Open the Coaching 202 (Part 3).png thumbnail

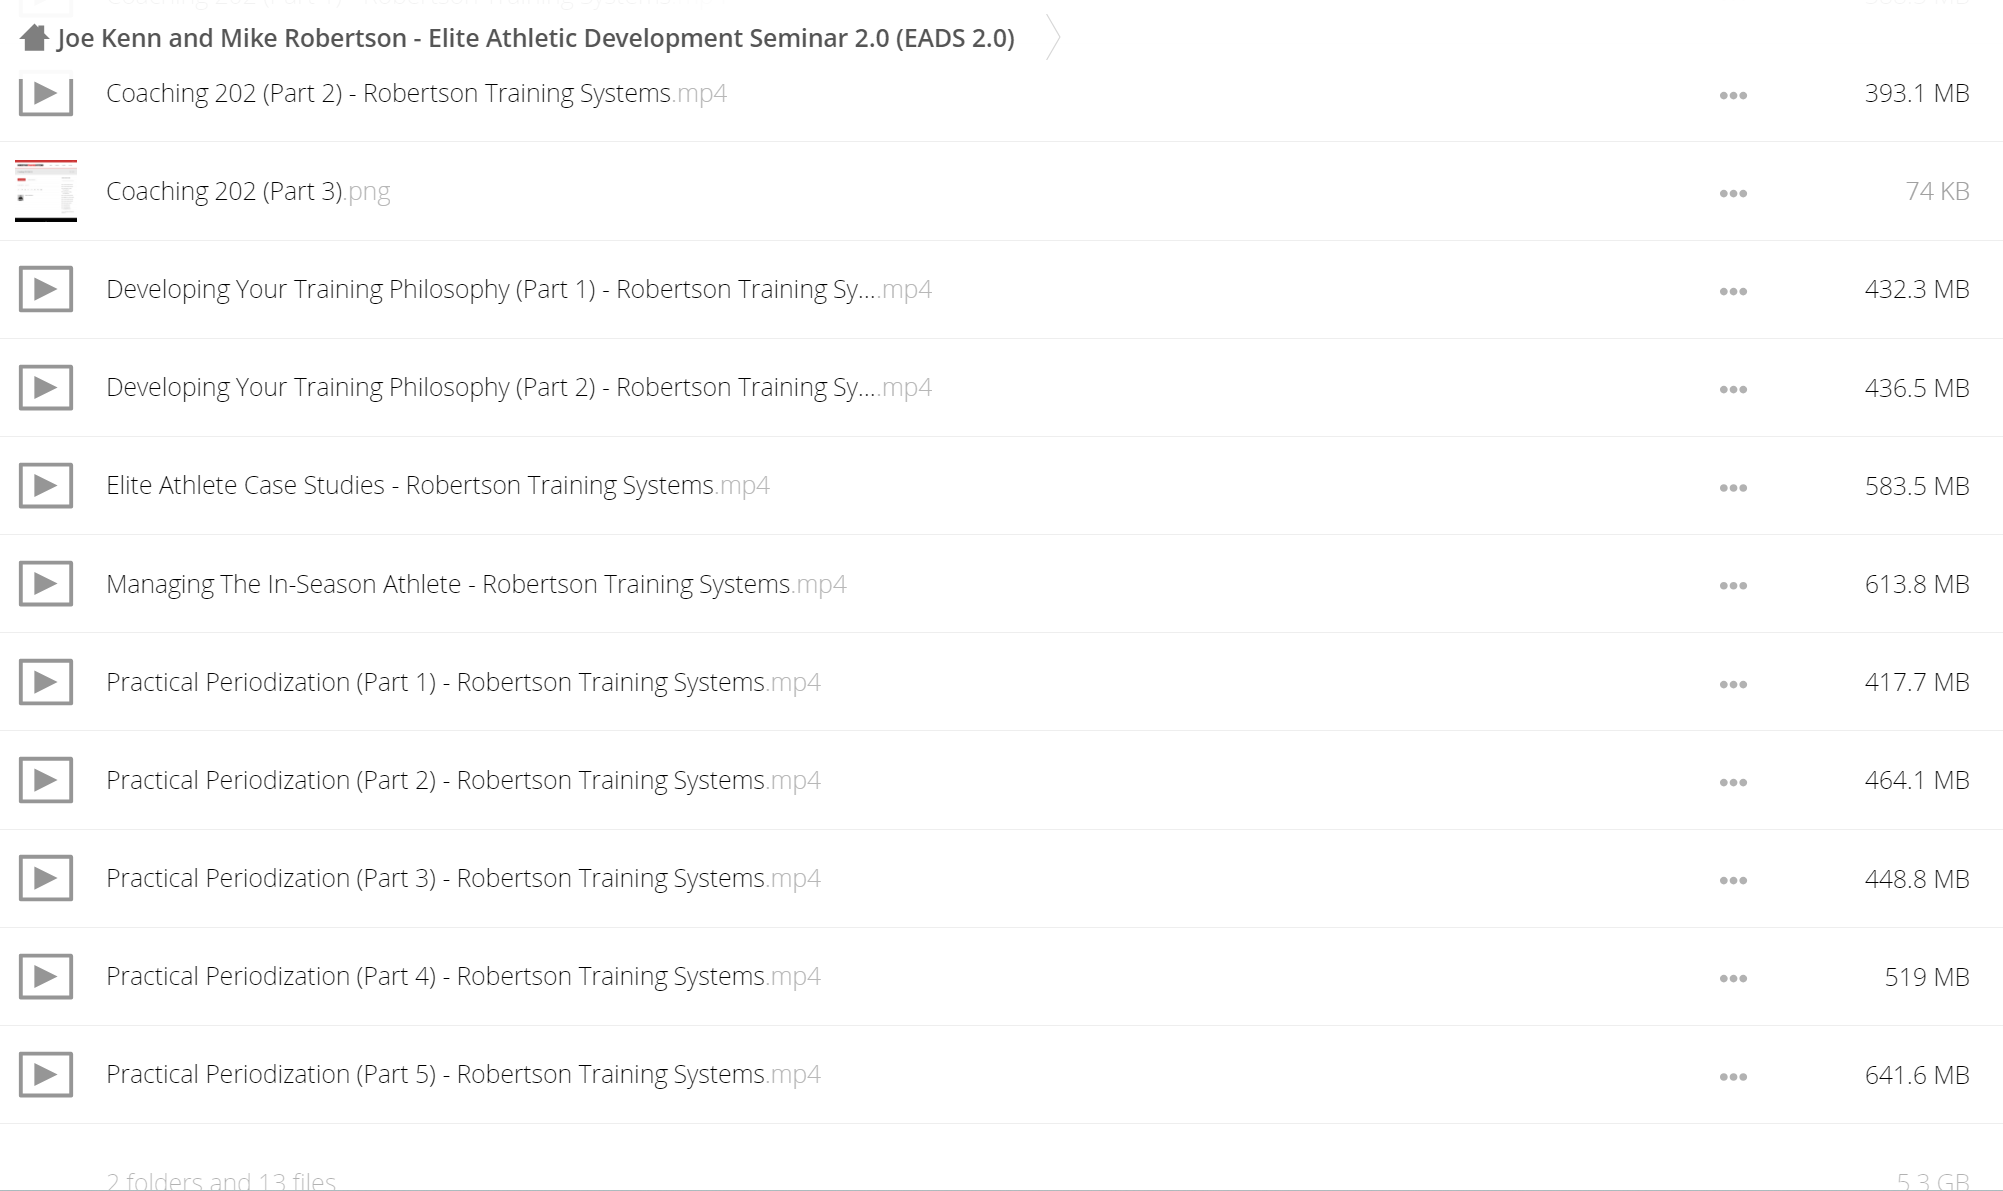pyautogui.click(x=46, y=191)
